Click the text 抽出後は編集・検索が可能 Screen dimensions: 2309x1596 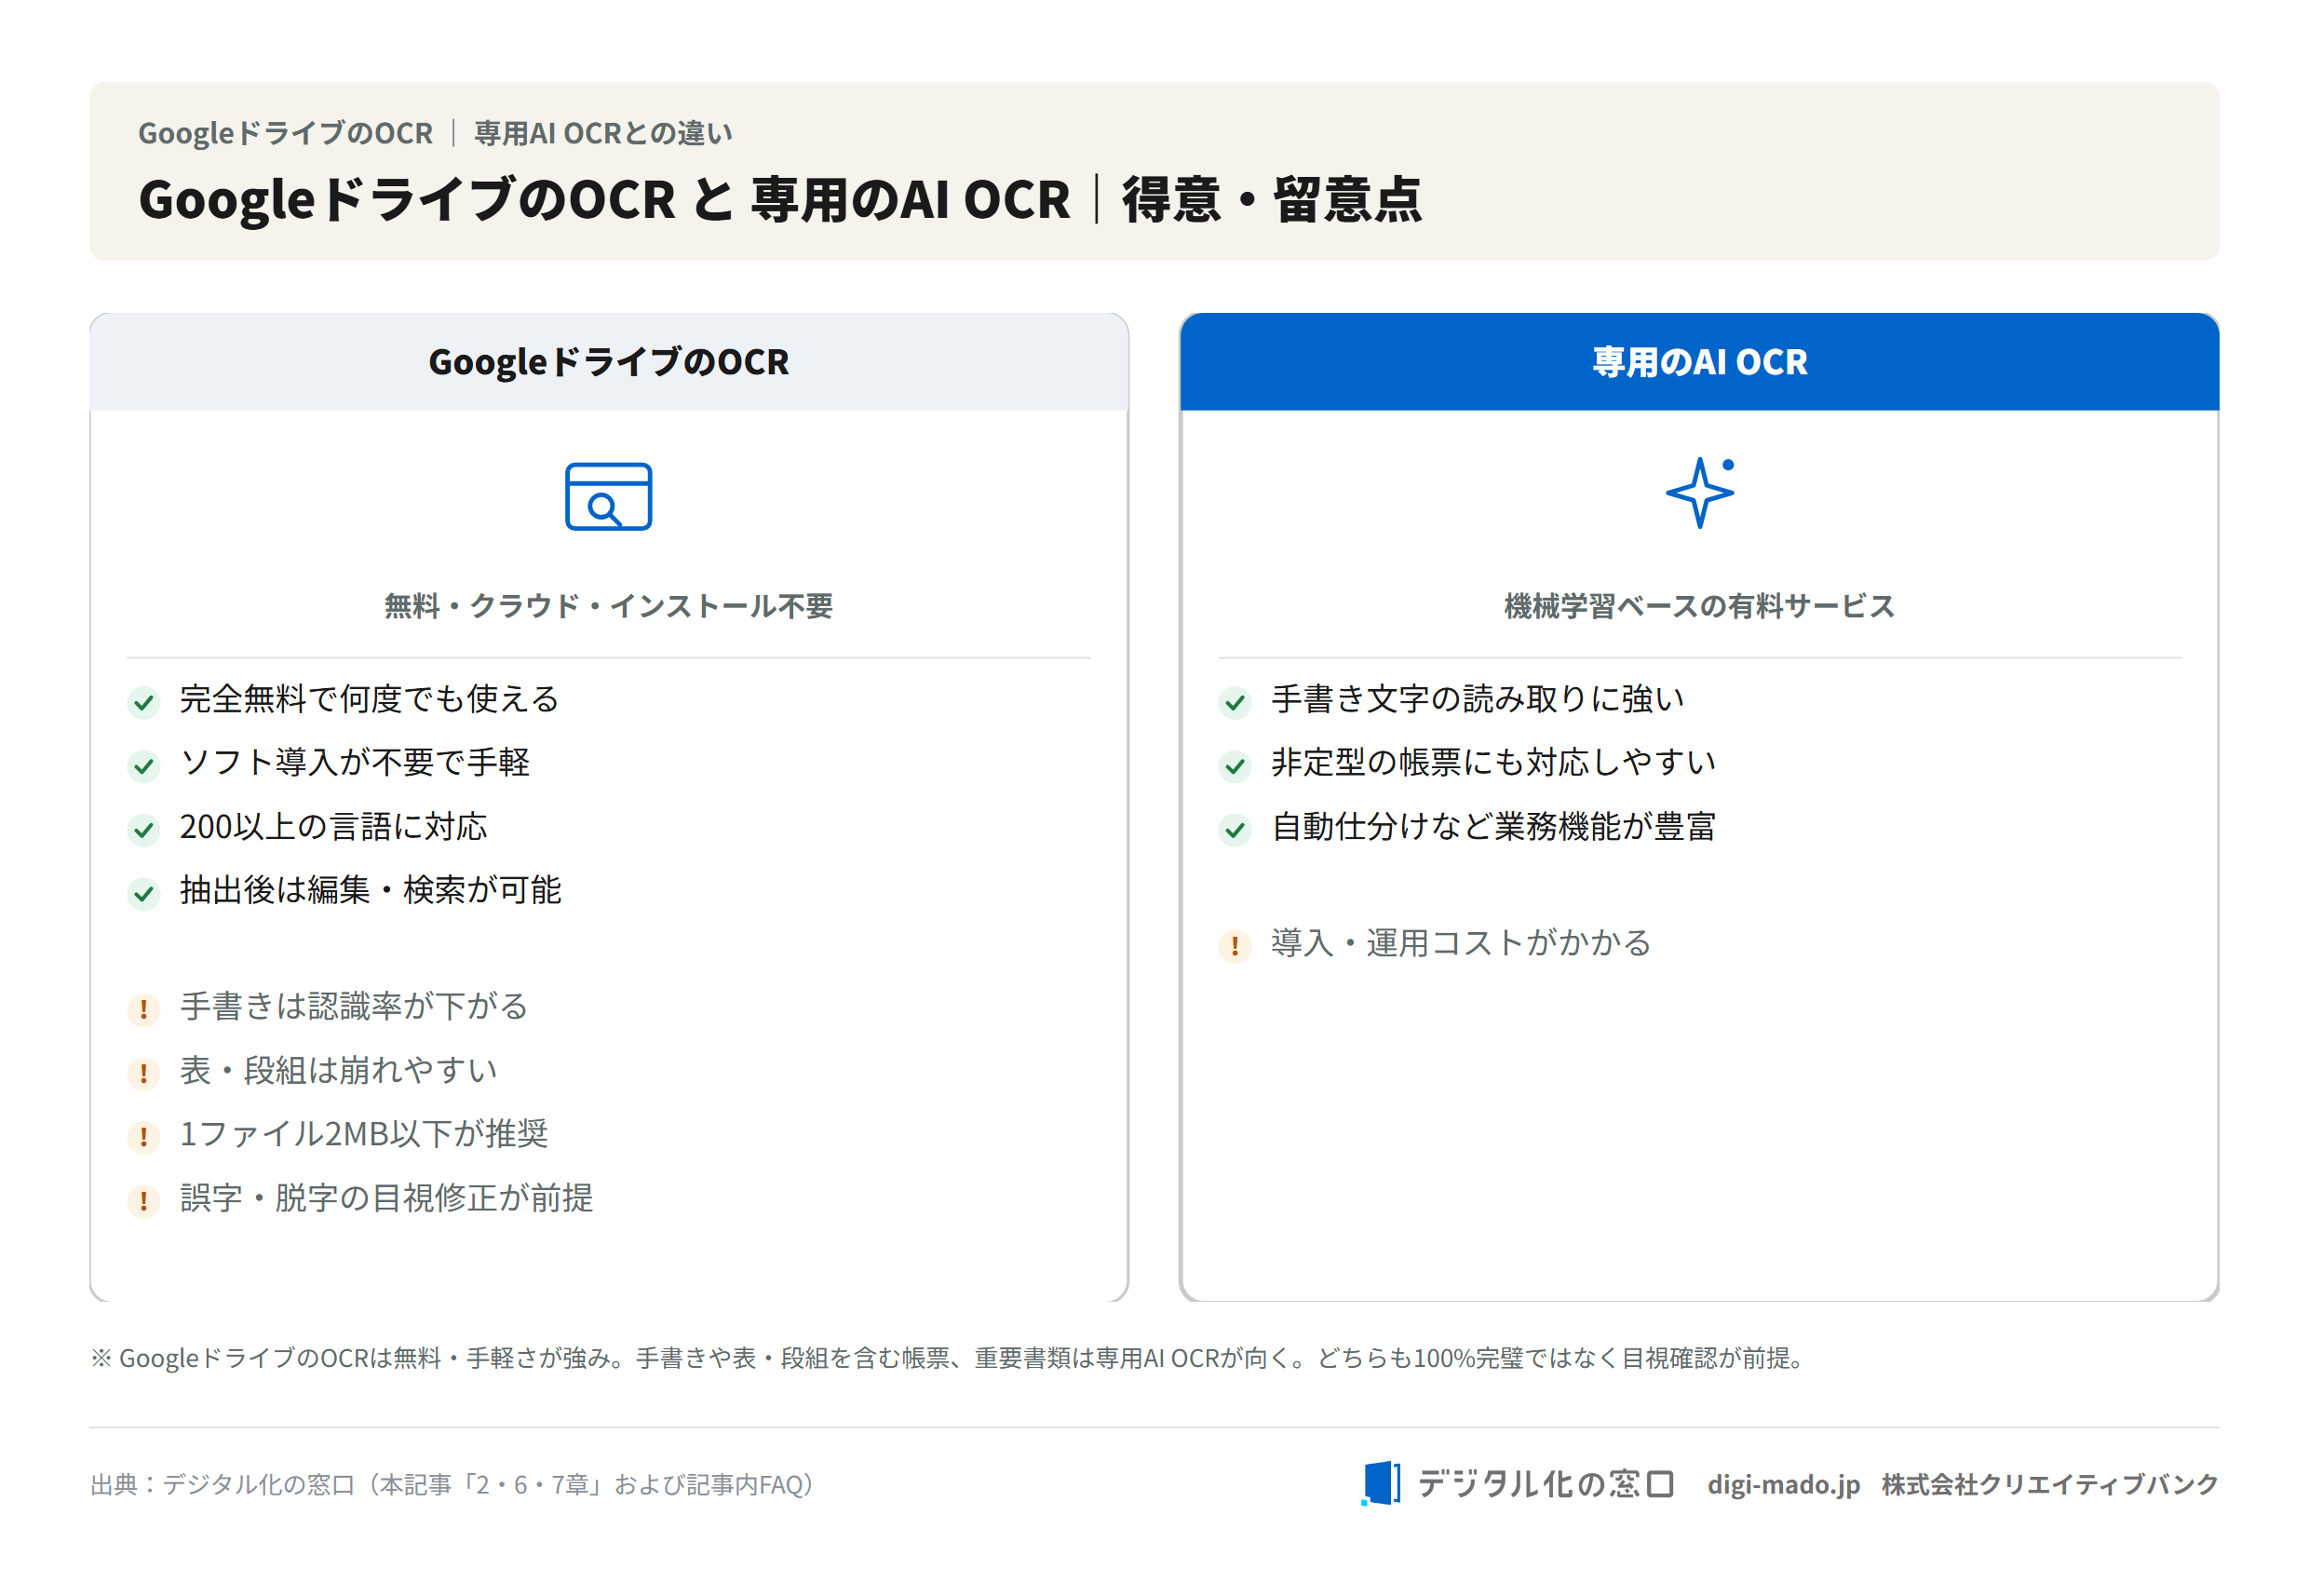pyautogui.click(x=370, y=890)
